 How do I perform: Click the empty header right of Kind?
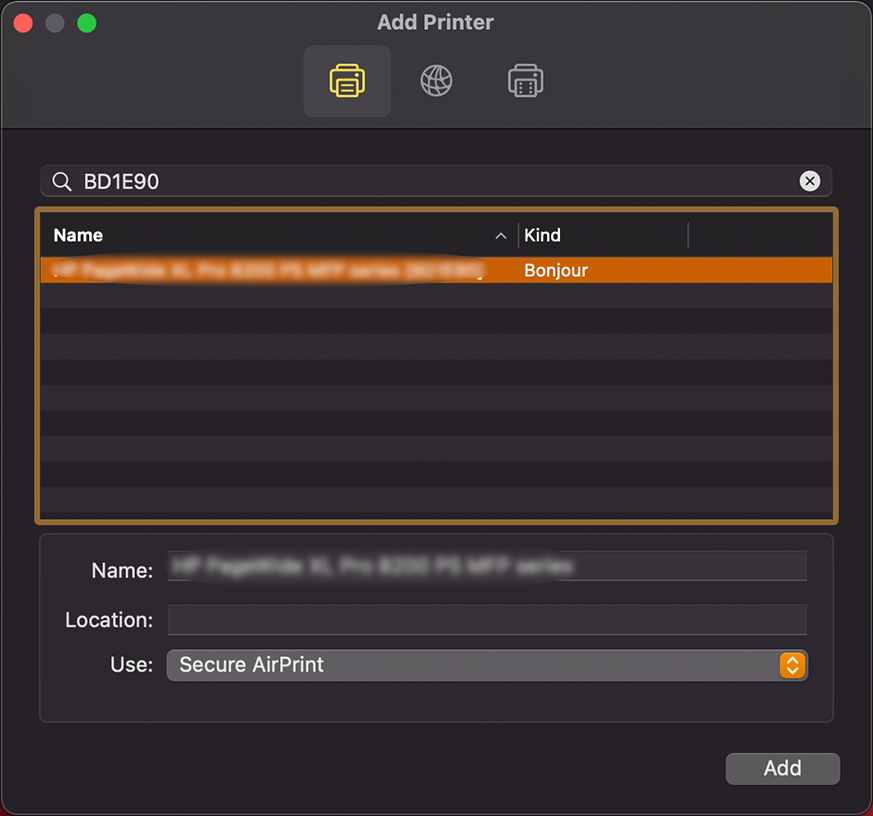(760, 236)
